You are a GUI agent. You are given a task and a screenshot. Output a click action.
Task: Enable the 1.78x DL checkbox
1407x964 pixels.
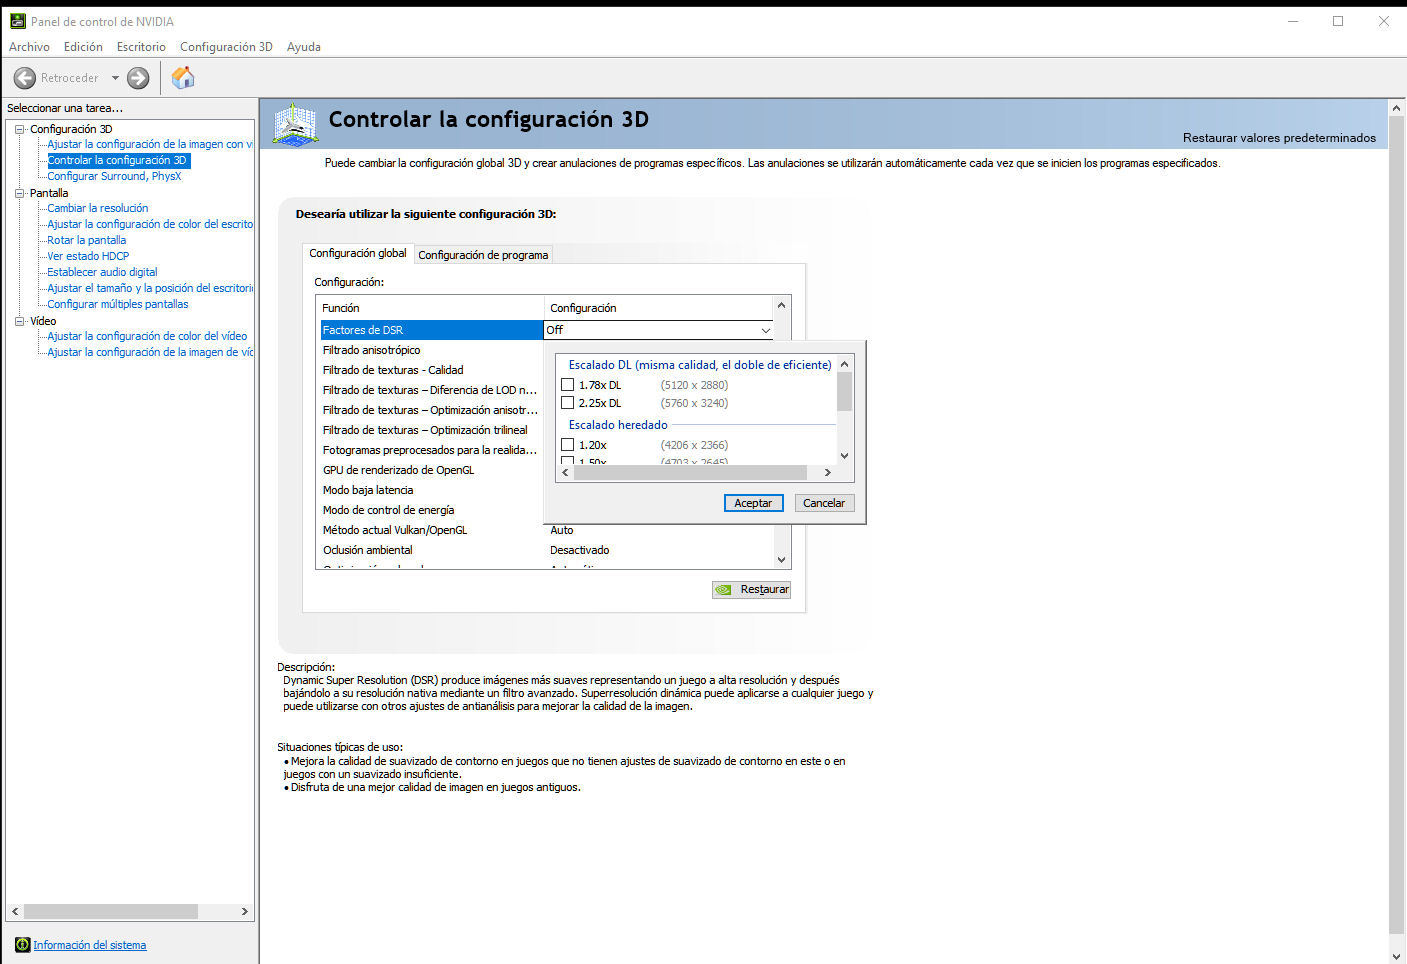click(x=568, y=385)
